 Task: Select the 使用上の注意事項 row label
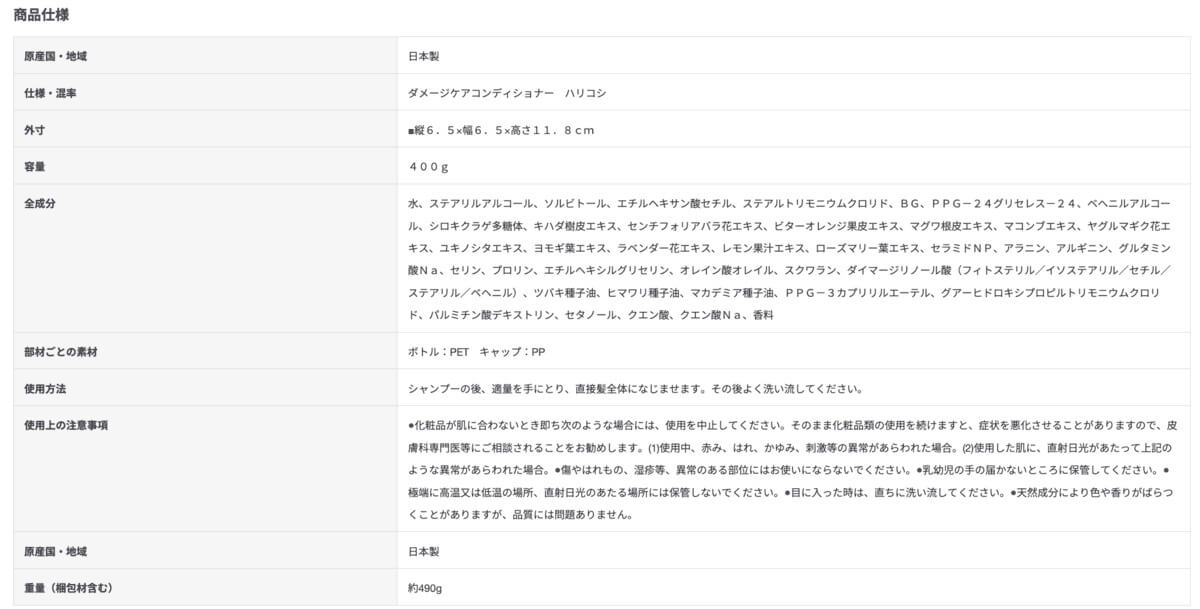point(66,425)
